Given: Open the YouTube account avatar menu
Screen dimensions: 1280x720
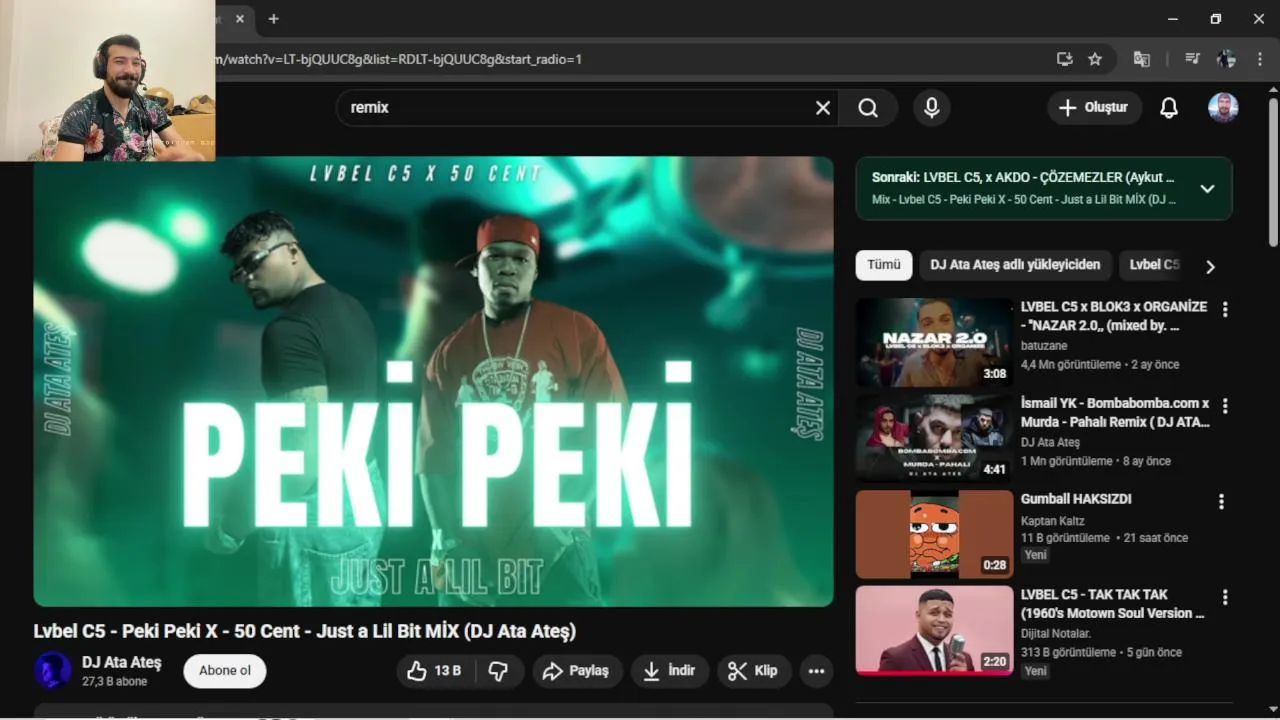Looking at the screenshot, I should [x=1223, y=108].
